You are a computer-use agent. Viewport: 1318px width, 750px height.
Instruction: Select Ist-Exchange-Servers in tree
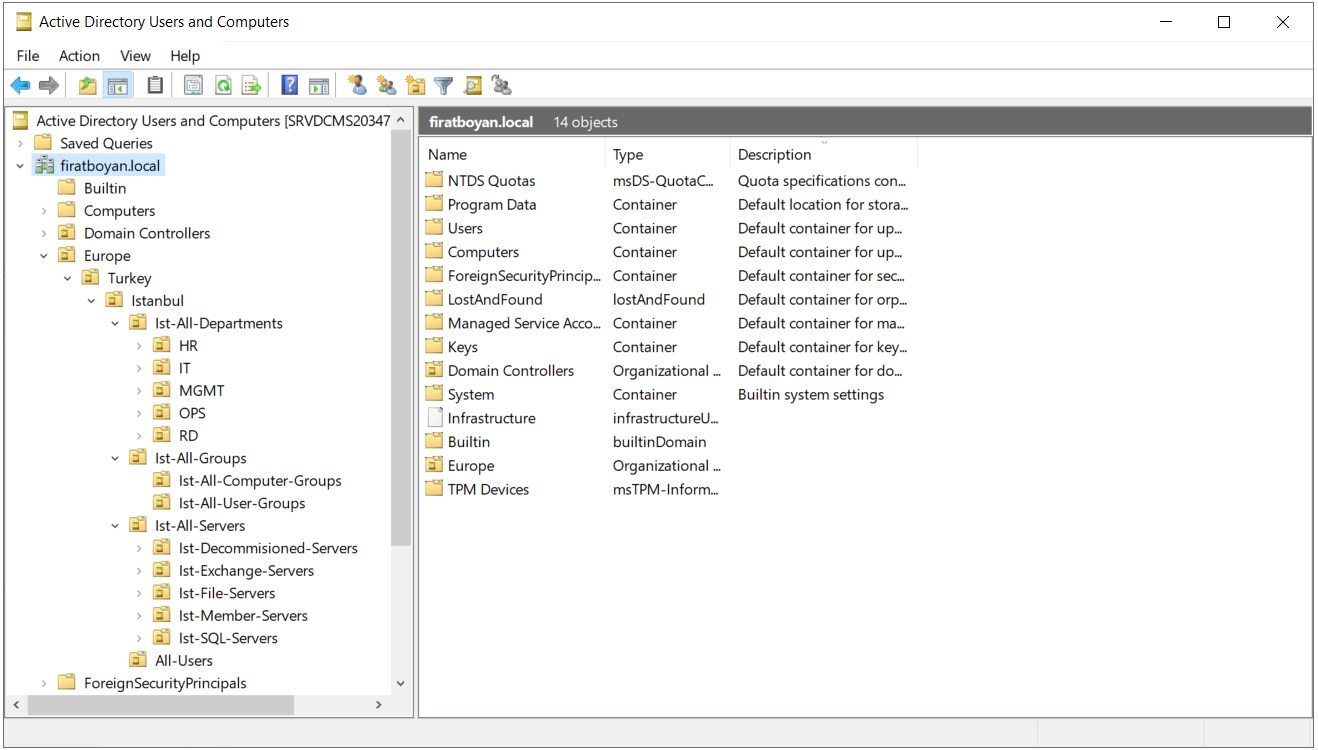tap(246, 571)
